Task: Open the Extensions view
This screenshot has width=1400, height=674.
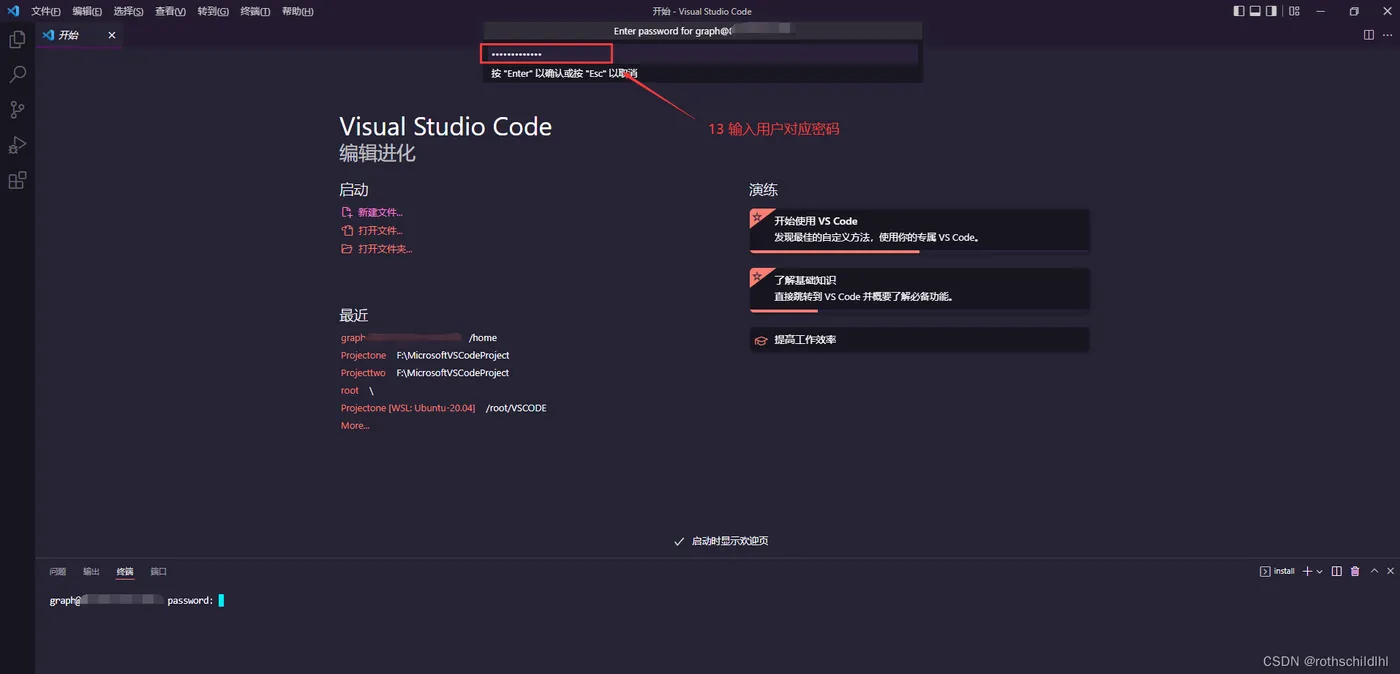Action: coord(17,181)
